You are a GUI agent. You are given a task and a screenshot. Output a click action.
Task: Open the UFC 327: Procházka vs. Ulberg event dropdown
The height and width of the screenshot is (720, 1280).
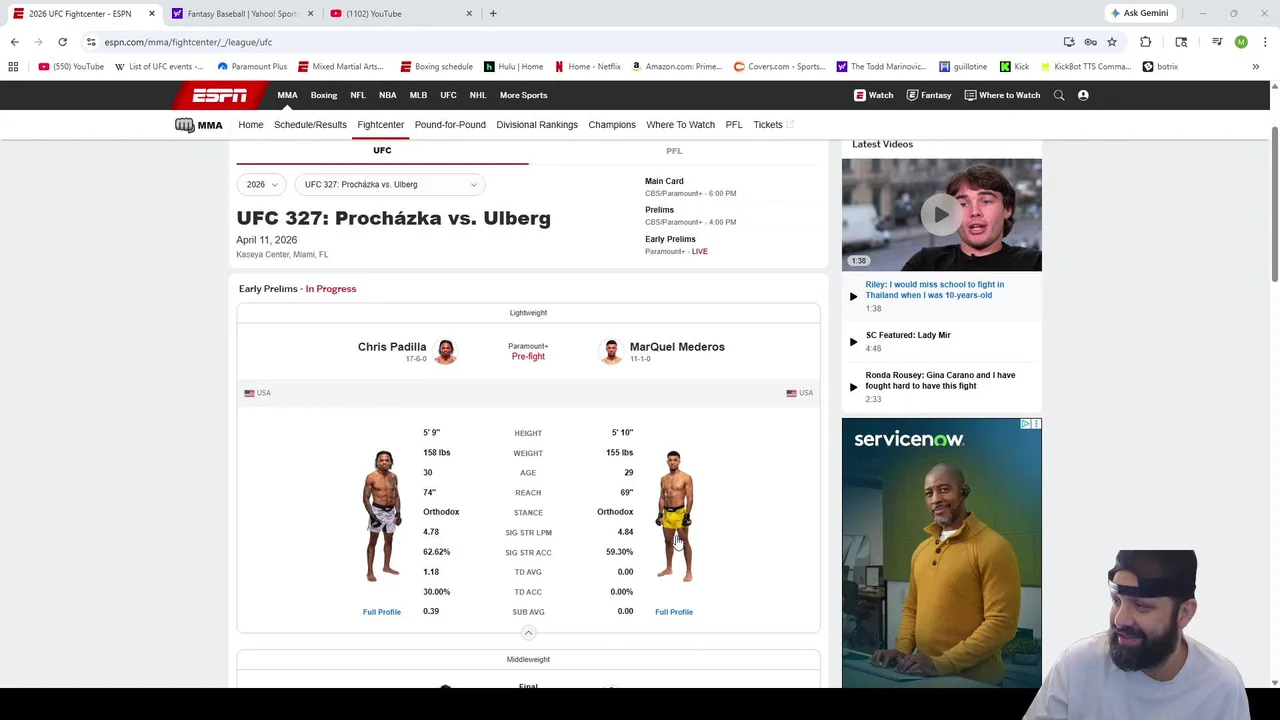[390, 184]
